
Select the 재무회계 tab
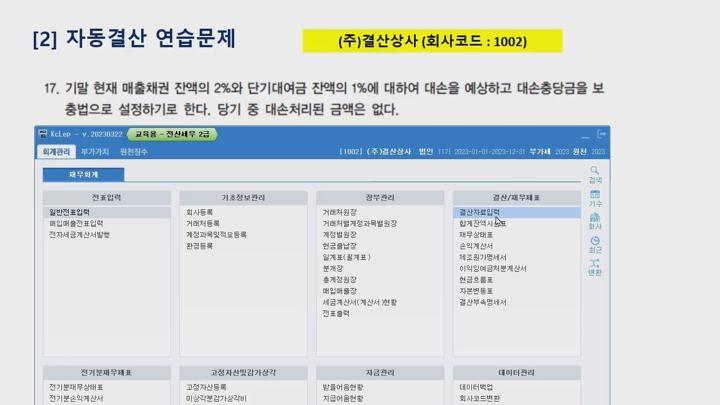pyautogui.click(x=83, y=174)
